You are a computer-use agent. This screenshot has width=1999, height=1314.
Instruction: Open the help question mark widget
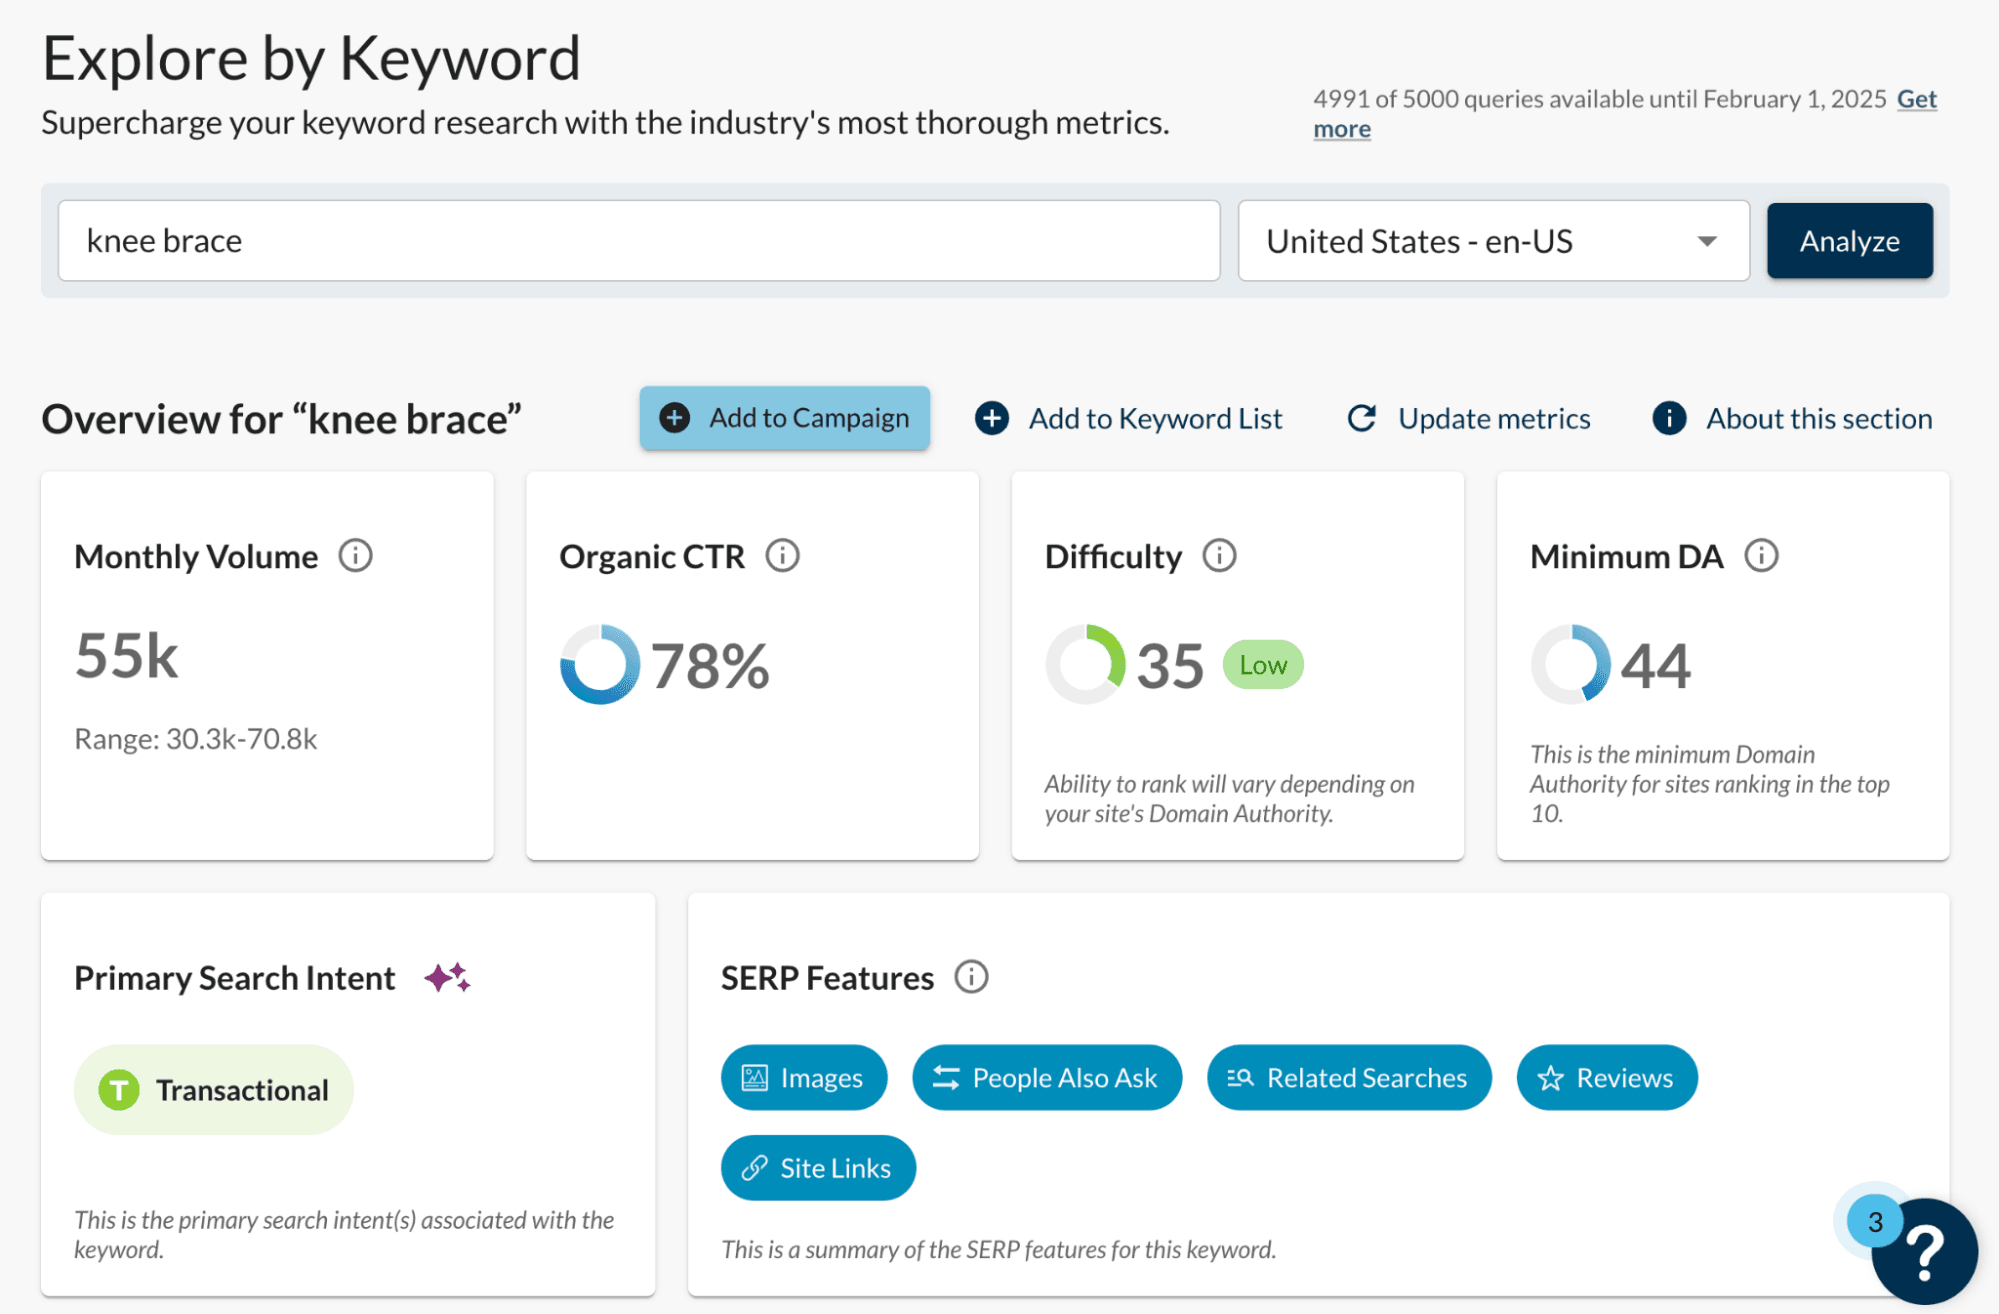(x=1923, y=1250)
